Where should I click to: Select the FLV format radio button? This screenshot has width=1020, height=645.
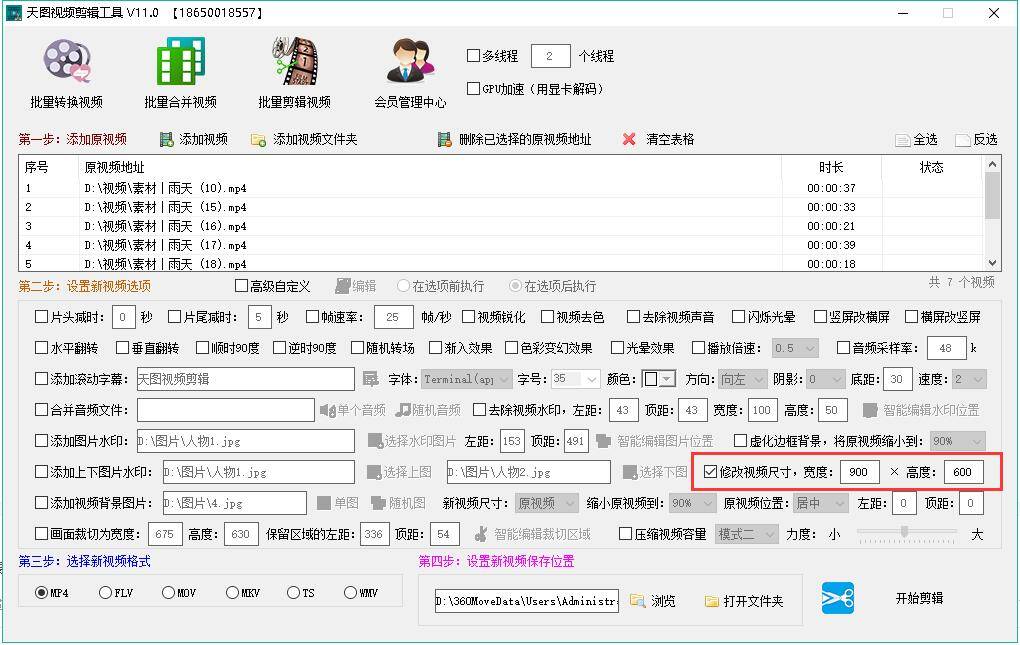[105, 592]
